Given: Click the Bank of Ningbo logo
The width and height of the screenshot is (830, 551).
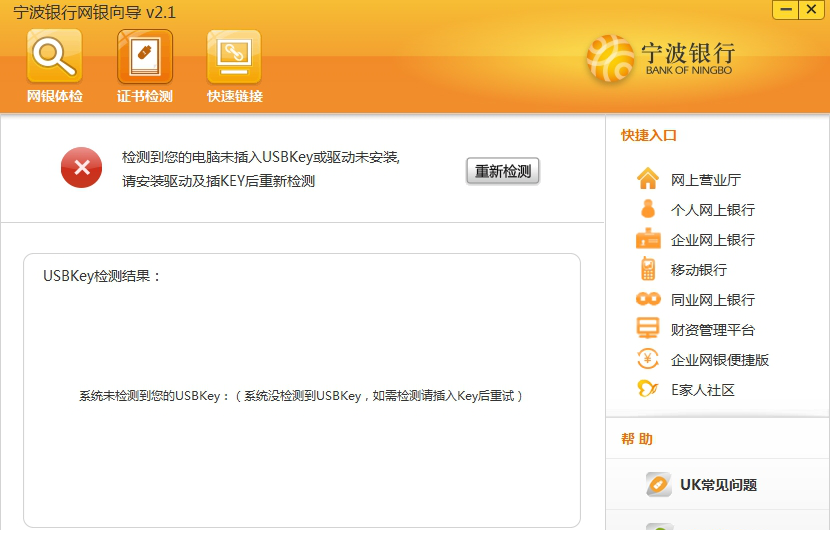Looking at the screenshot, I should 661,58.
